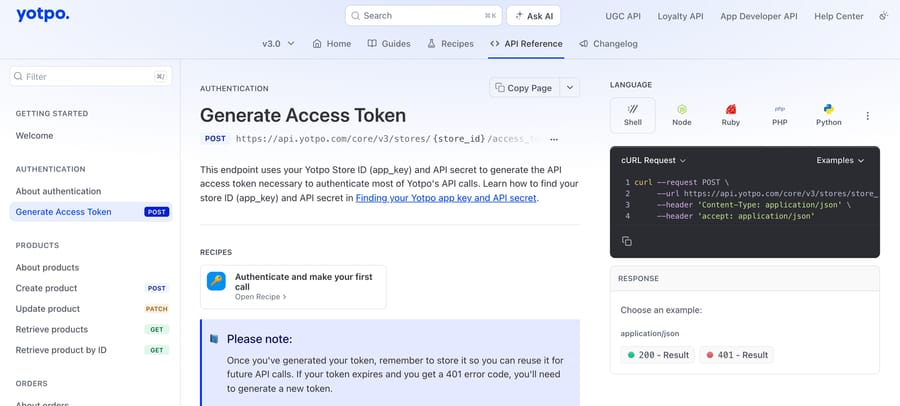Open the Recipes tab
This screenshot has width=900, height=406.
451,44
